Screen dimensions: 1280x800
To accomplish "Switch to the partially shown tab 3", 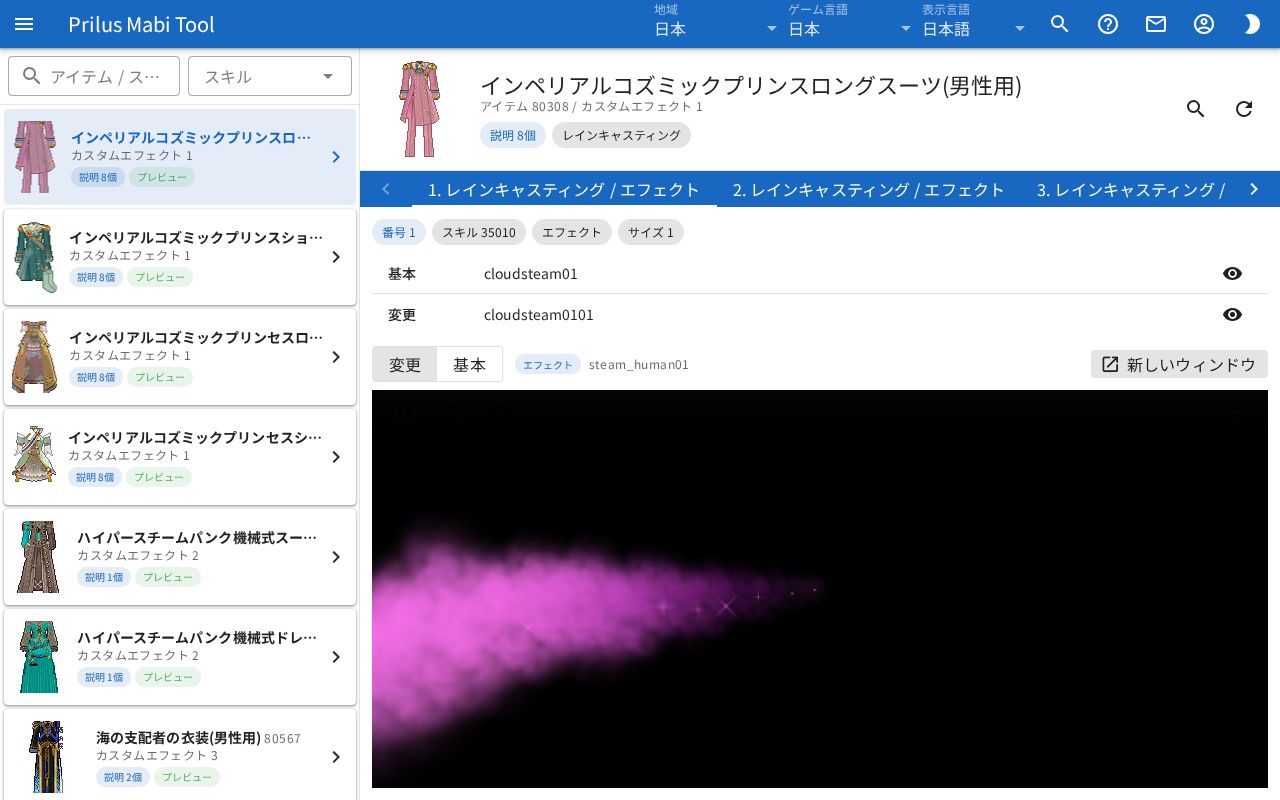I will click(1130, 189).
